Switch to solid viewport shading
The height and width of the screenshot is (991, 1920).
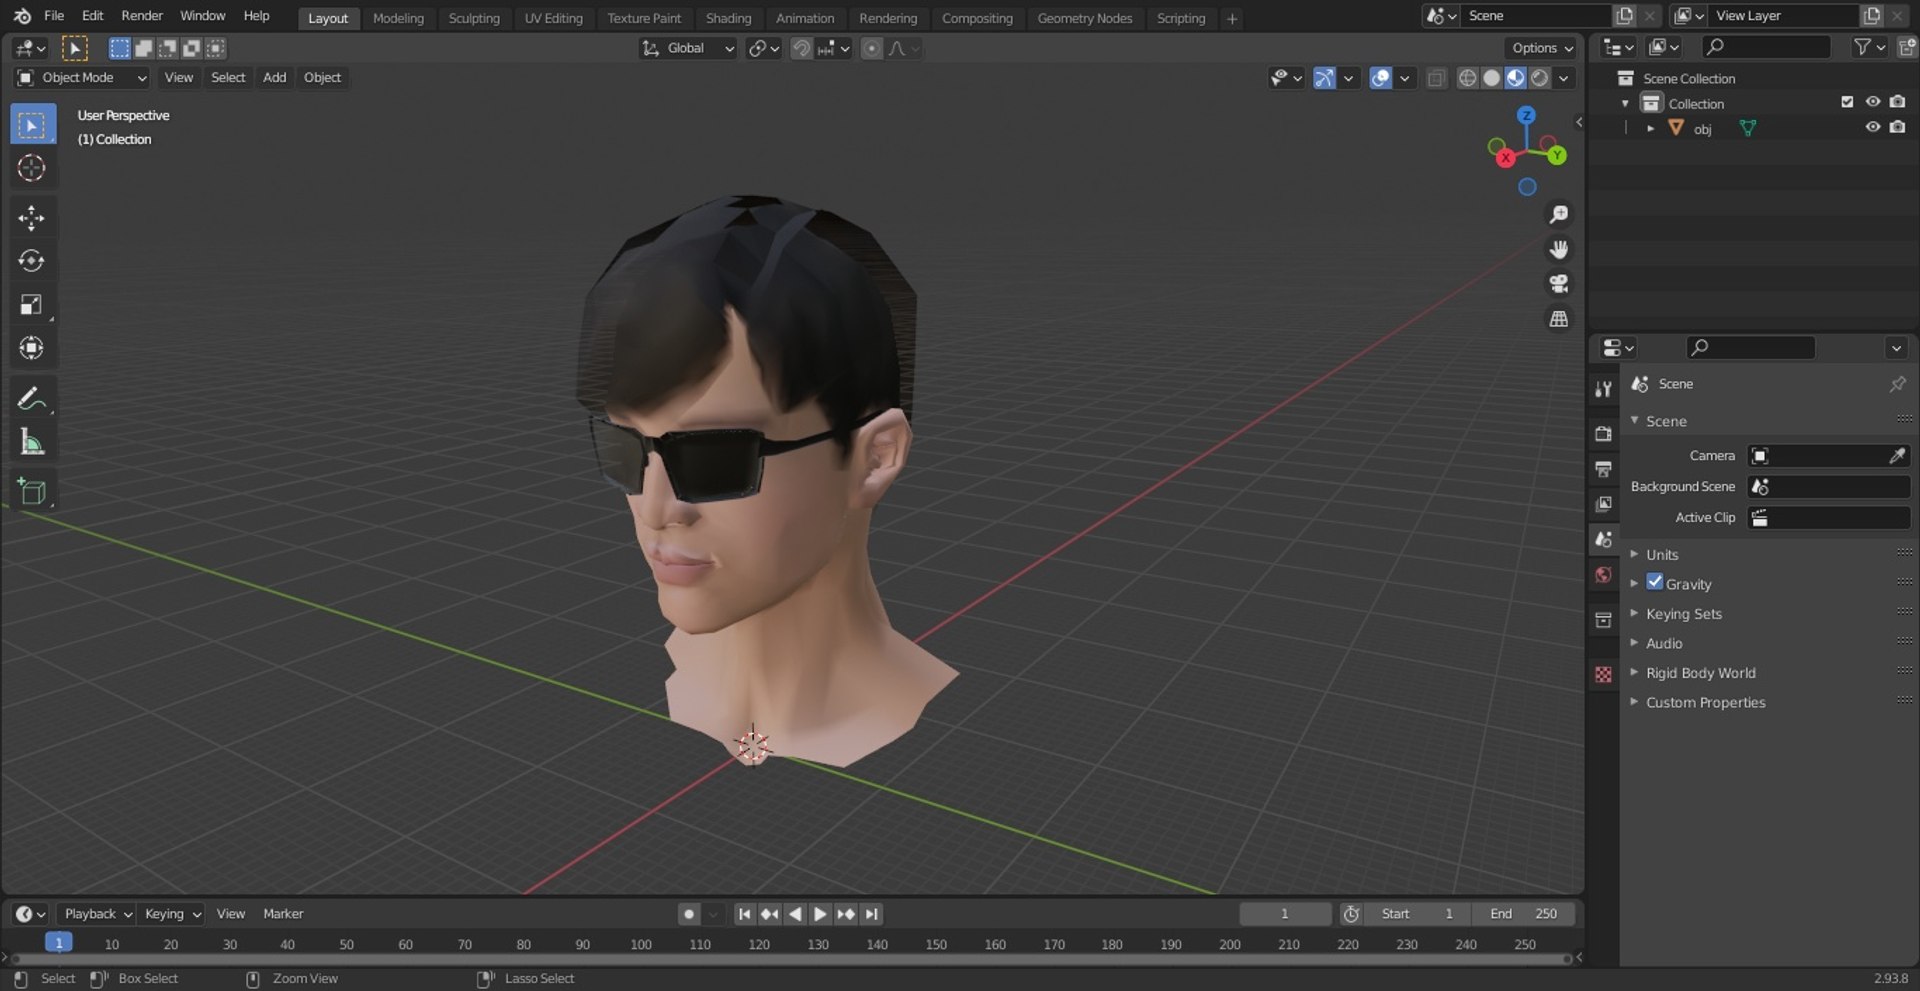tap(1491, 78)
